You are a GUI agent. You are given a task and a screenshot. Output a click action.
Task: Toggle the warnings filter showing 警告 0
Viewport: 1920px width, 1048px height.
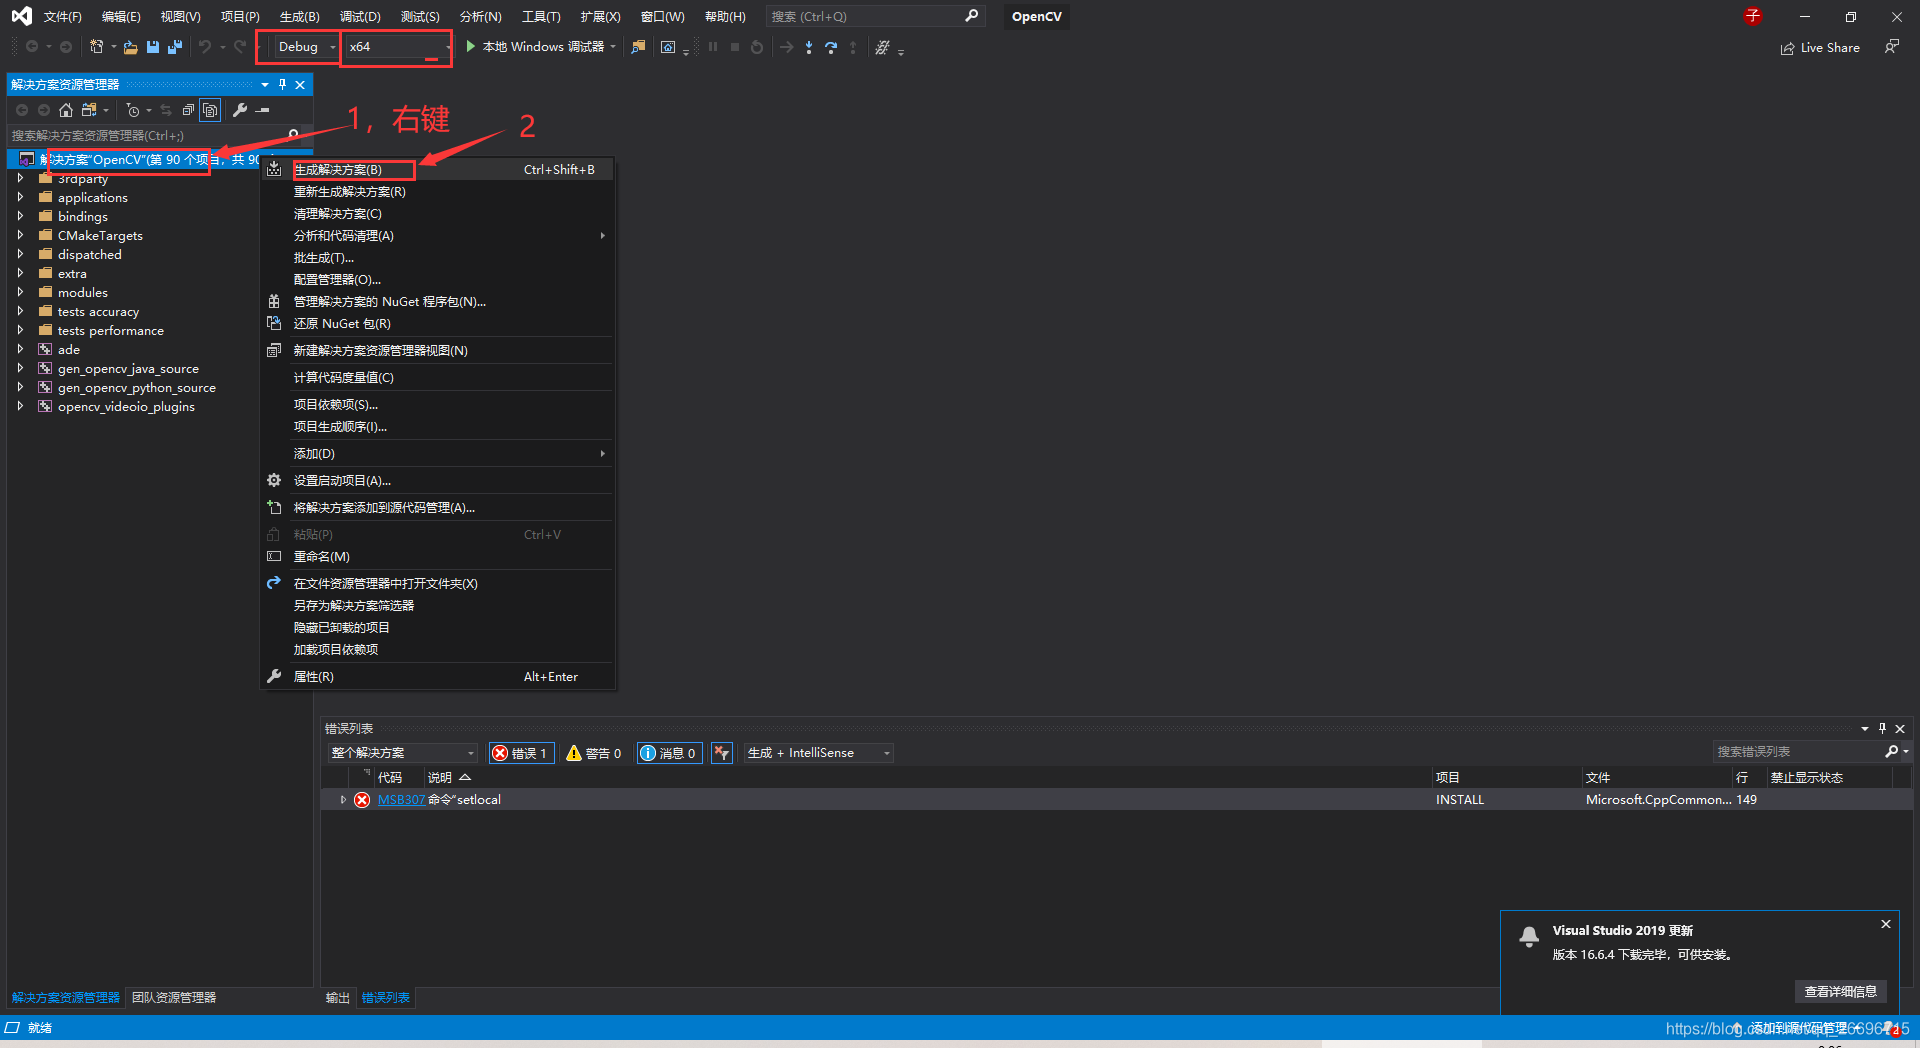594,753
